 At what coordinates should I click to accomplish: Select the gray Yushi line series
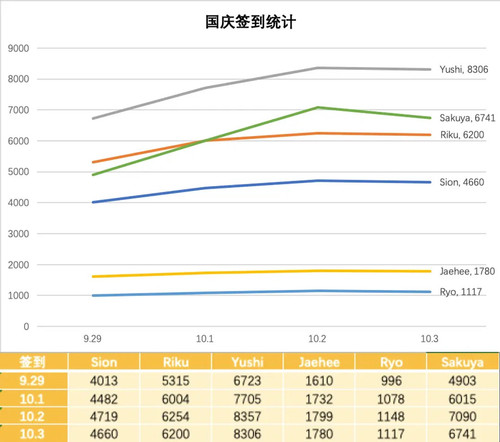click(261, 79)
